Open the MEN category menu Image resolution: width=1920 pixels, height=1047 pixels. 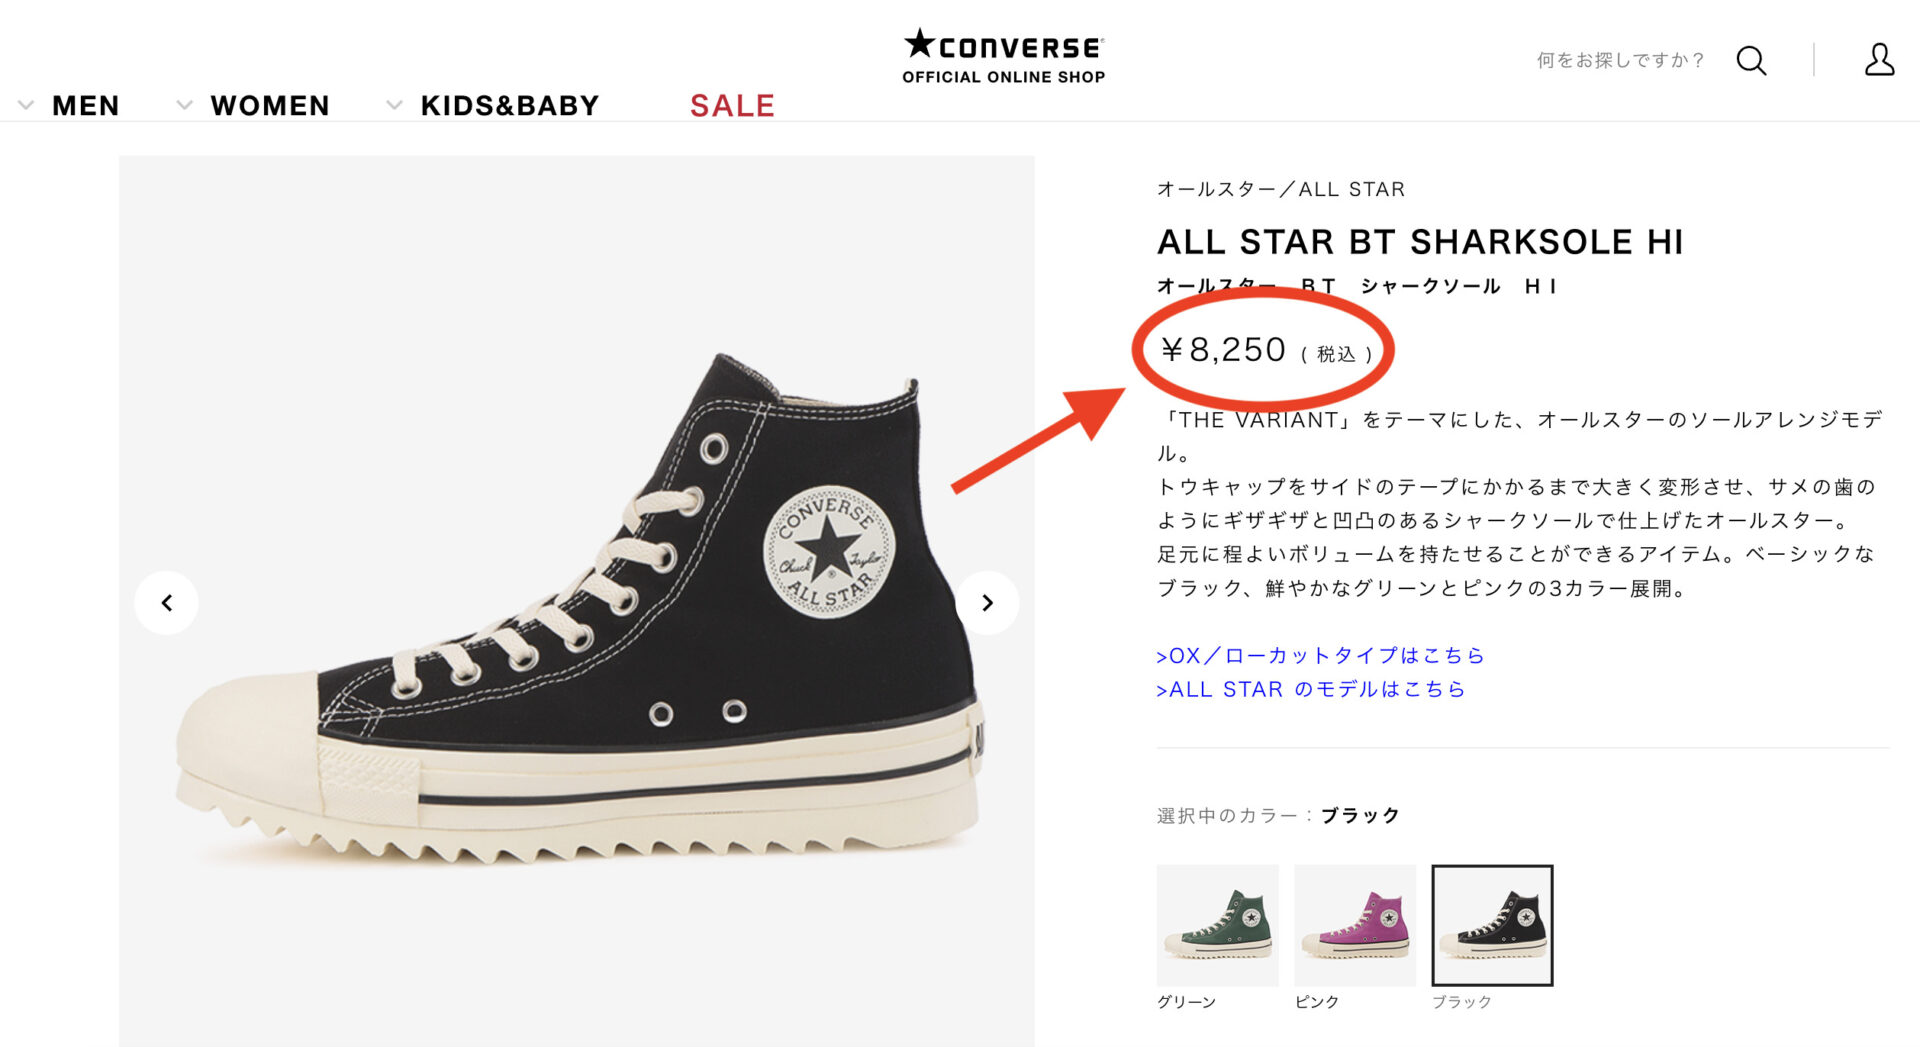(85, 105)
